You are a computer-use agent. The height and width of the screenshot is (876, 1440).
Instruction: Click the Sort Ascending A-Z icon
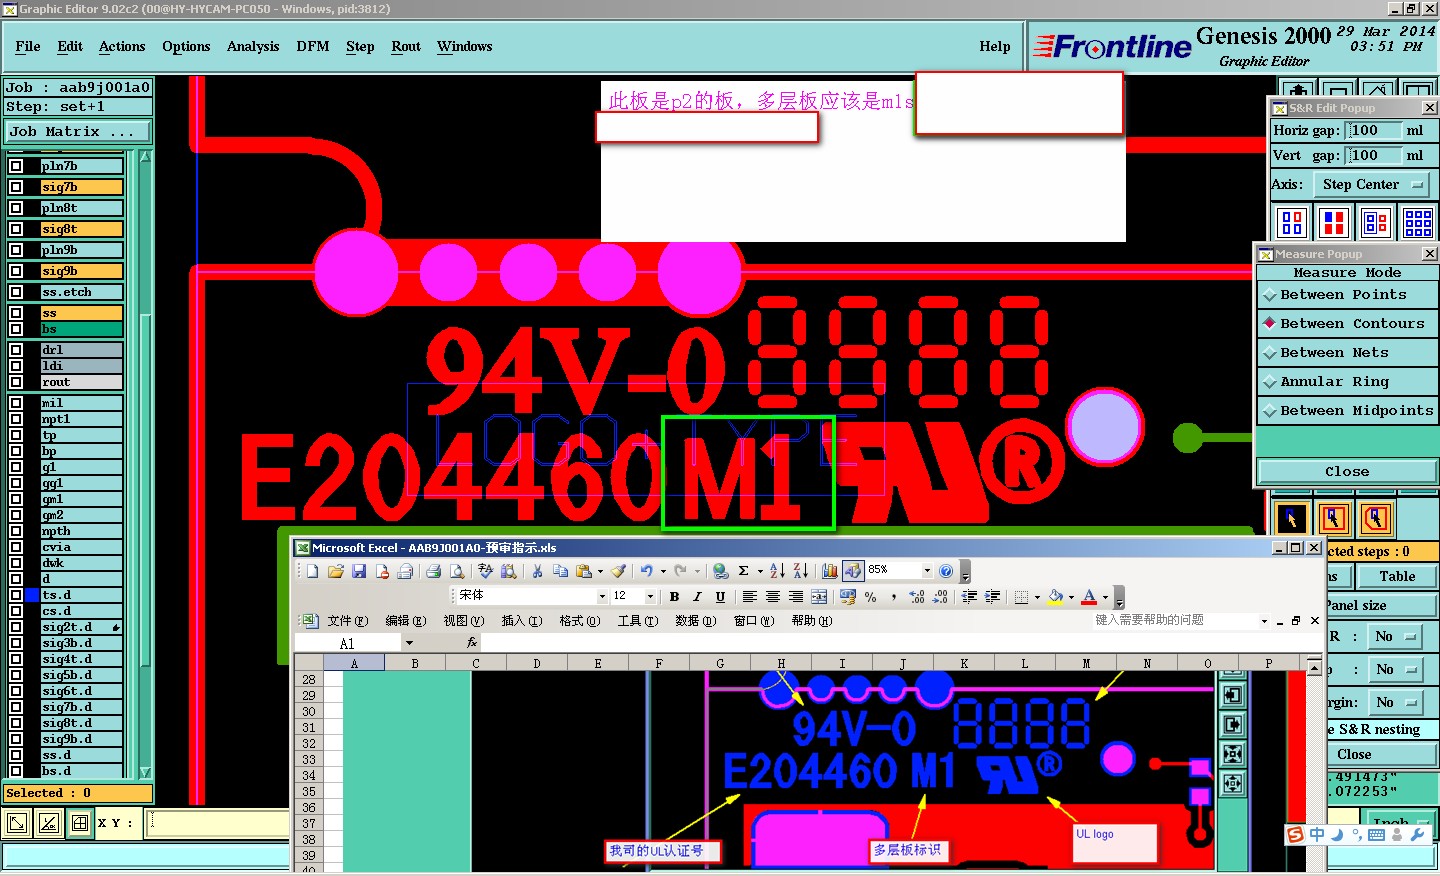pyautogui.click(x=777, y=571)
